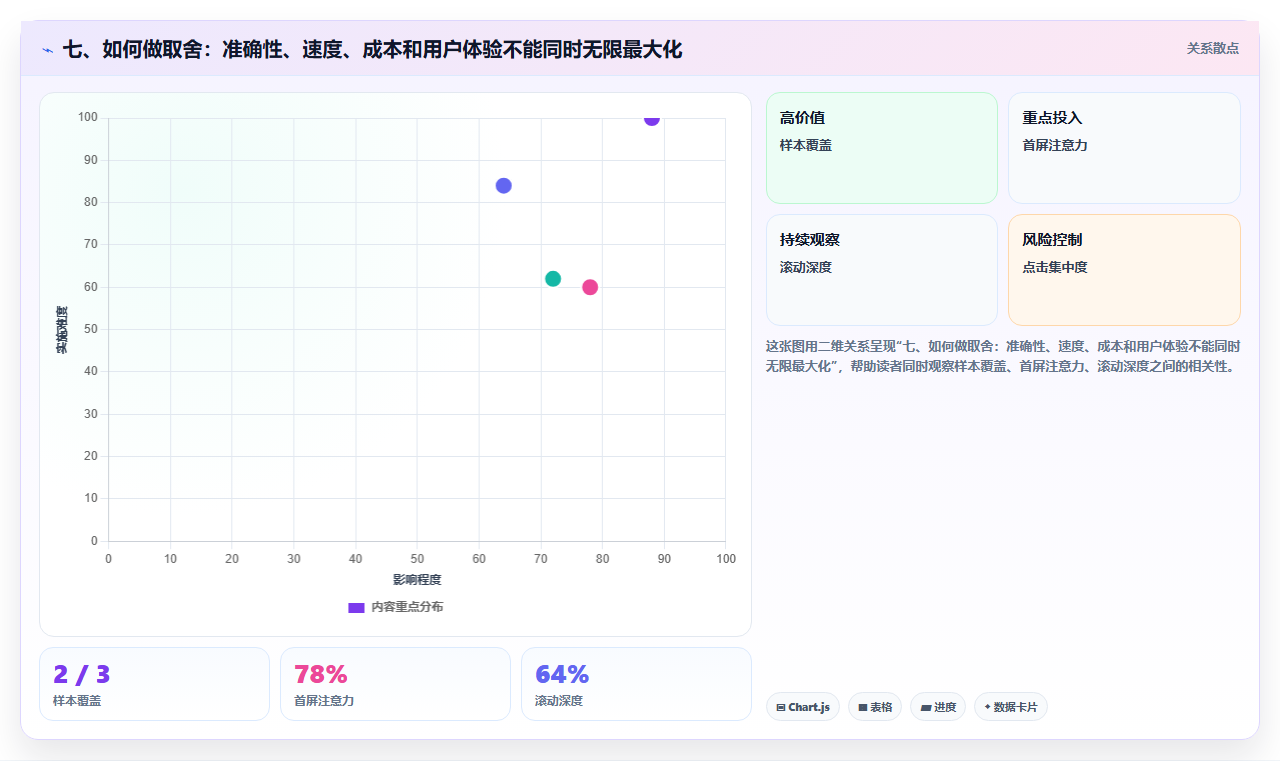Click the 关系散点 label in the header

tap(1212, 48)
